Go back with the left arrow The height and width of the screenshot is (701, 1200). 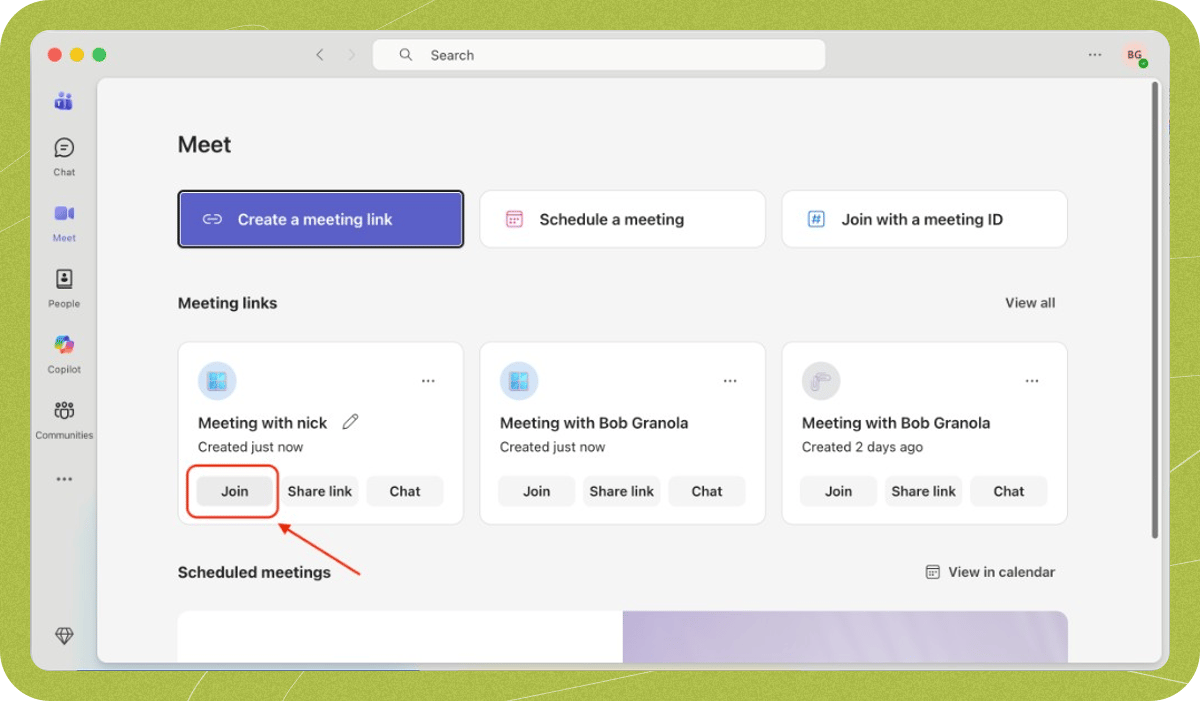[320, 55]
